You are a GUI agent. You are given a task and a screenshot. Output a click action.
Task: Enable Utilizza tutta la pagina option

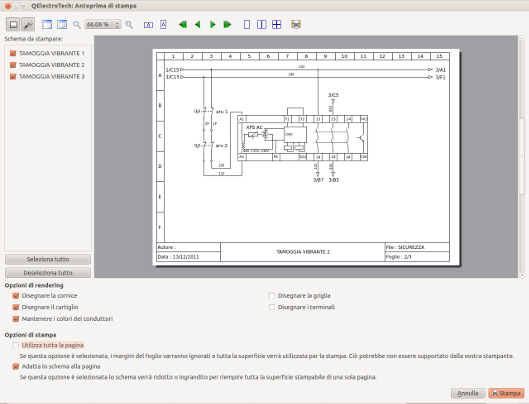coord(16,345)
